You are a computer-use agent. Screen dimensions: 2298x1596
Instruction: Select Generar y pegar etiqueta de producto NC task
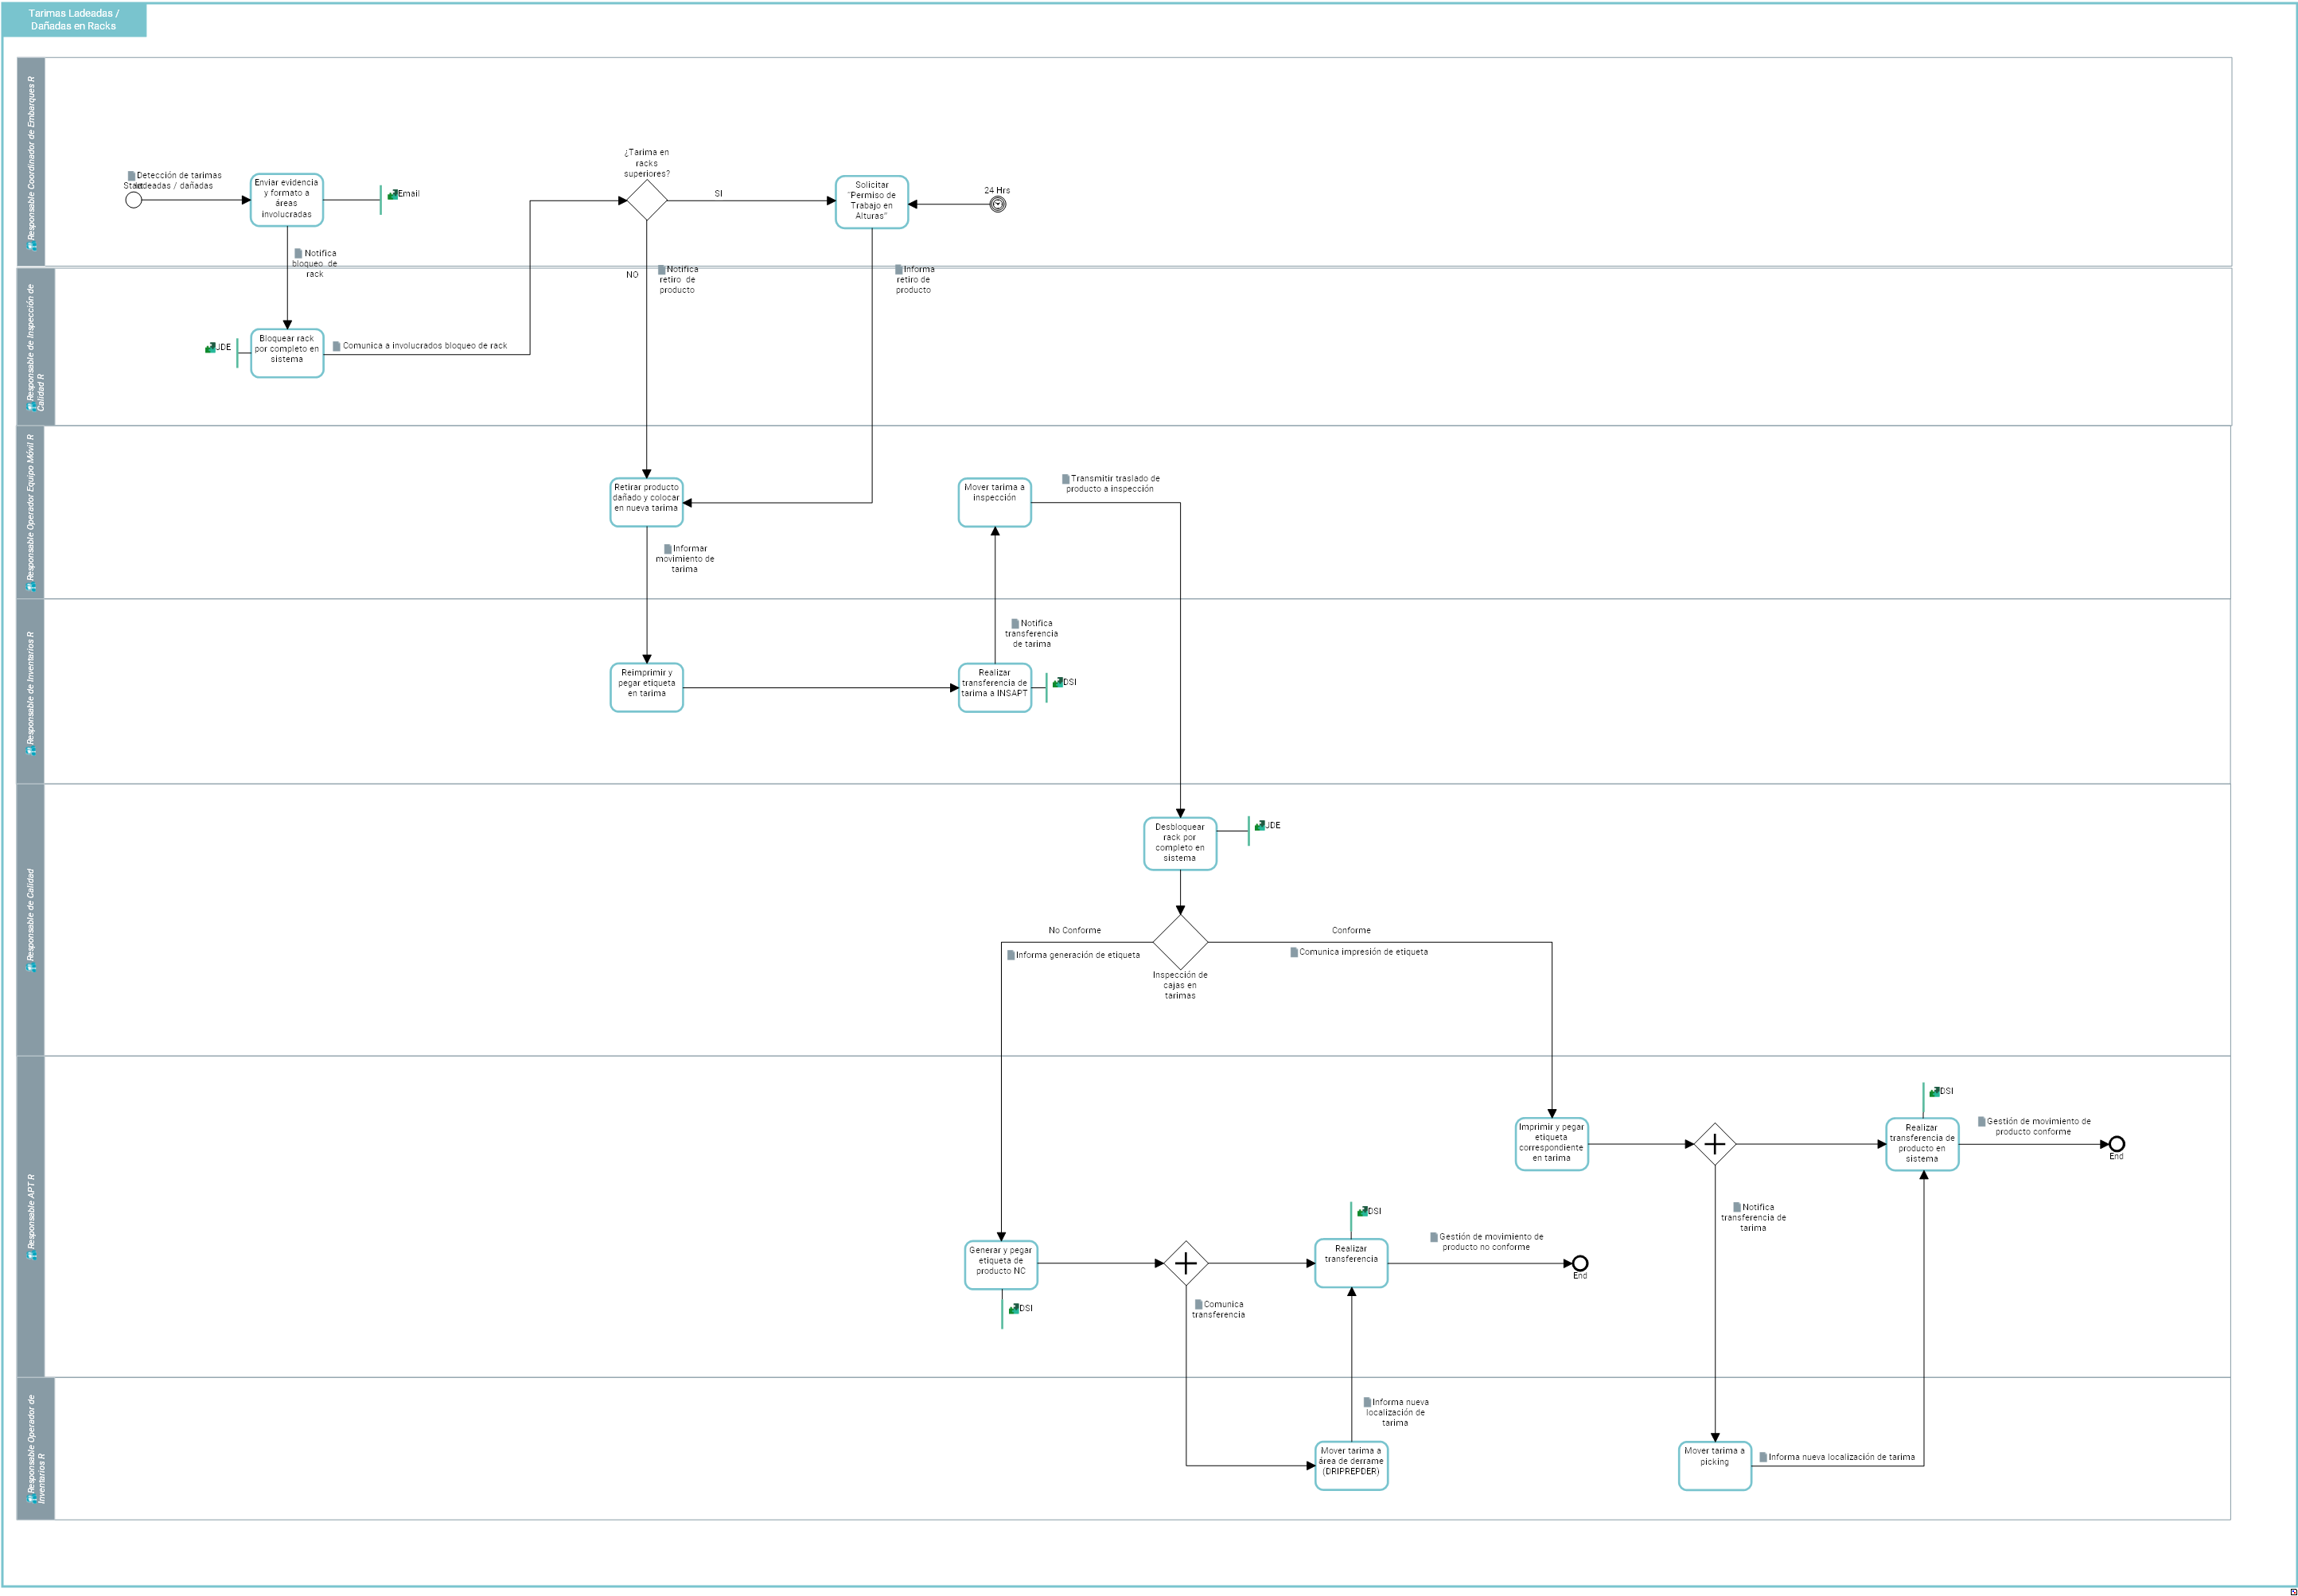pyautogui.click(x=1001, y=1265)
